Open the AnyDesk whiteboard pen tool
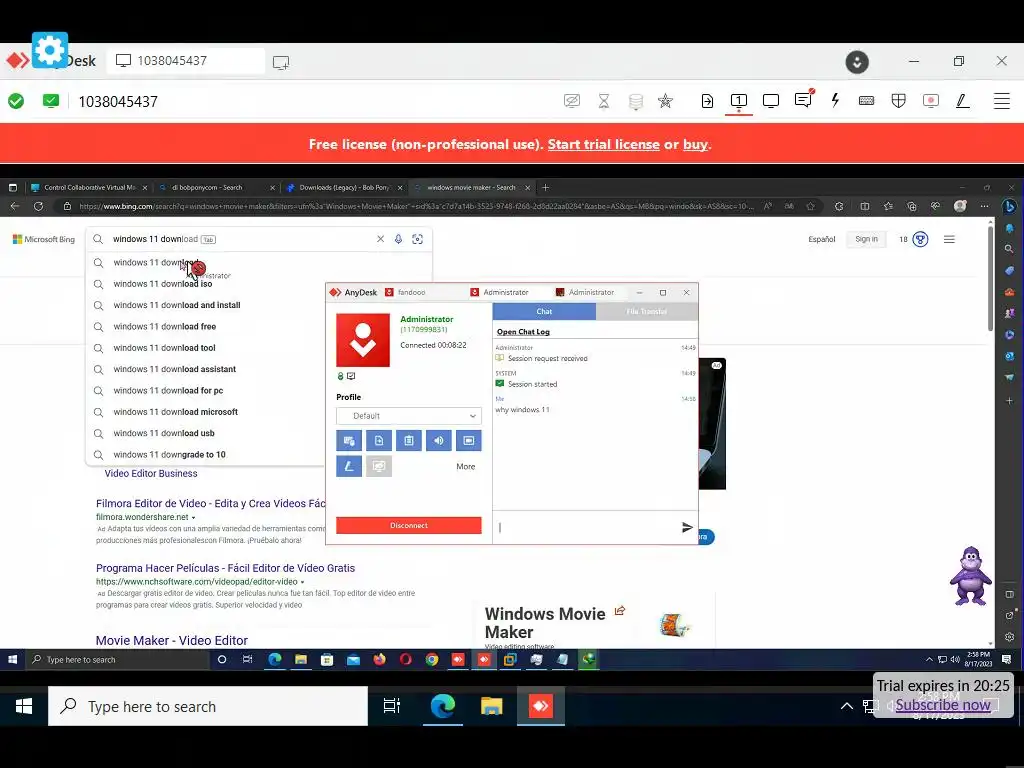Screen dimensions: 1024x768 pos(963,101)
